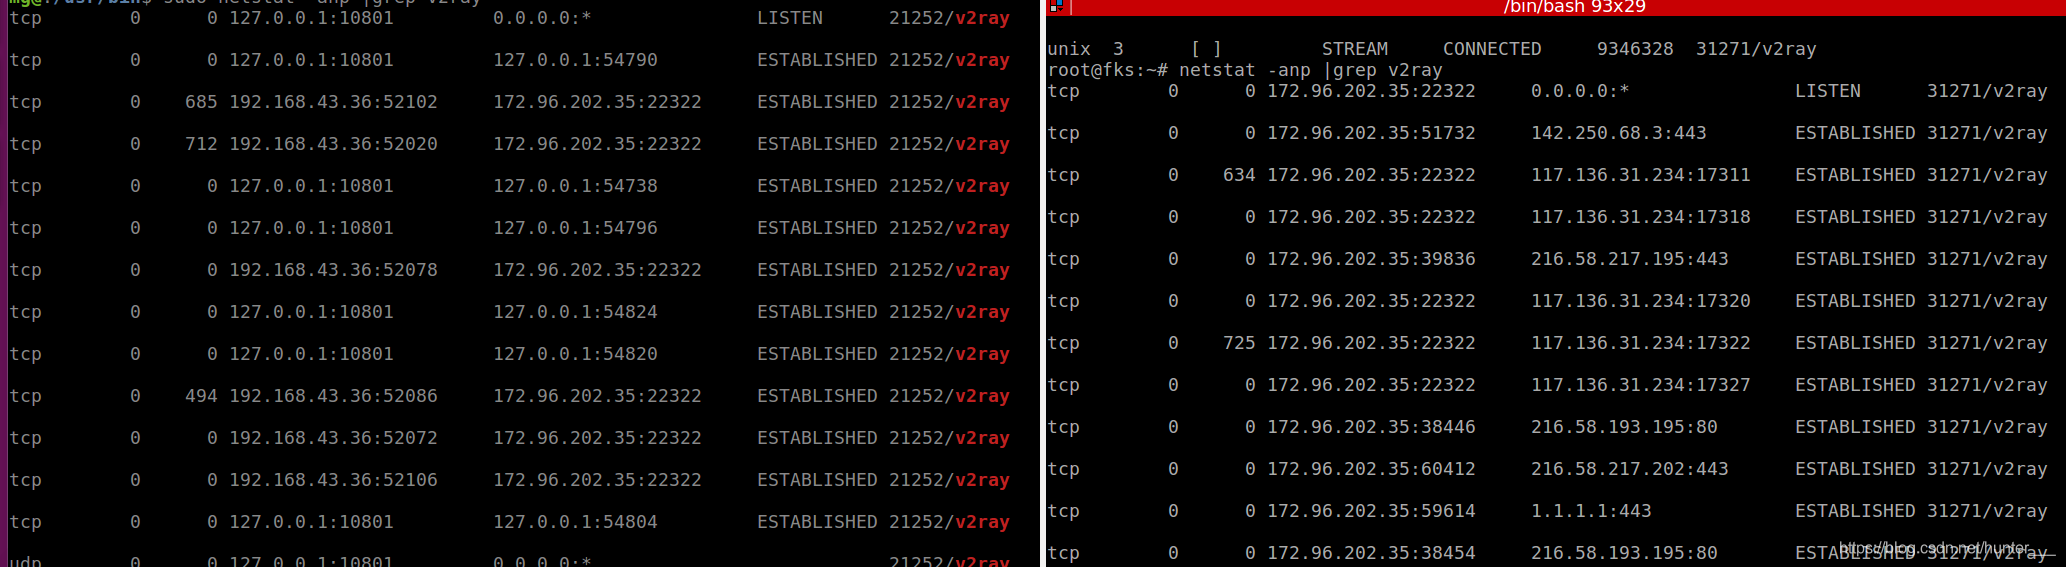Select foreign address 117.136.31.234:17311

tap(1641, 175)
